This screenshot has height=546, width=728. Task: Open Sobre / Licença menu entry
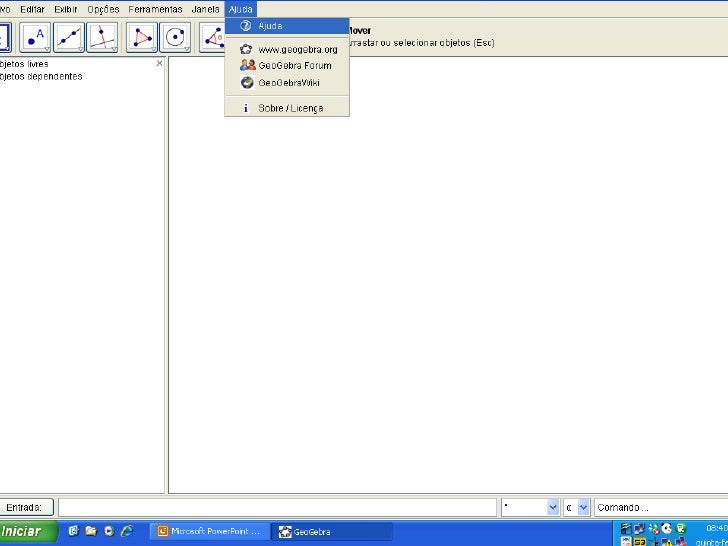(287, 108)
